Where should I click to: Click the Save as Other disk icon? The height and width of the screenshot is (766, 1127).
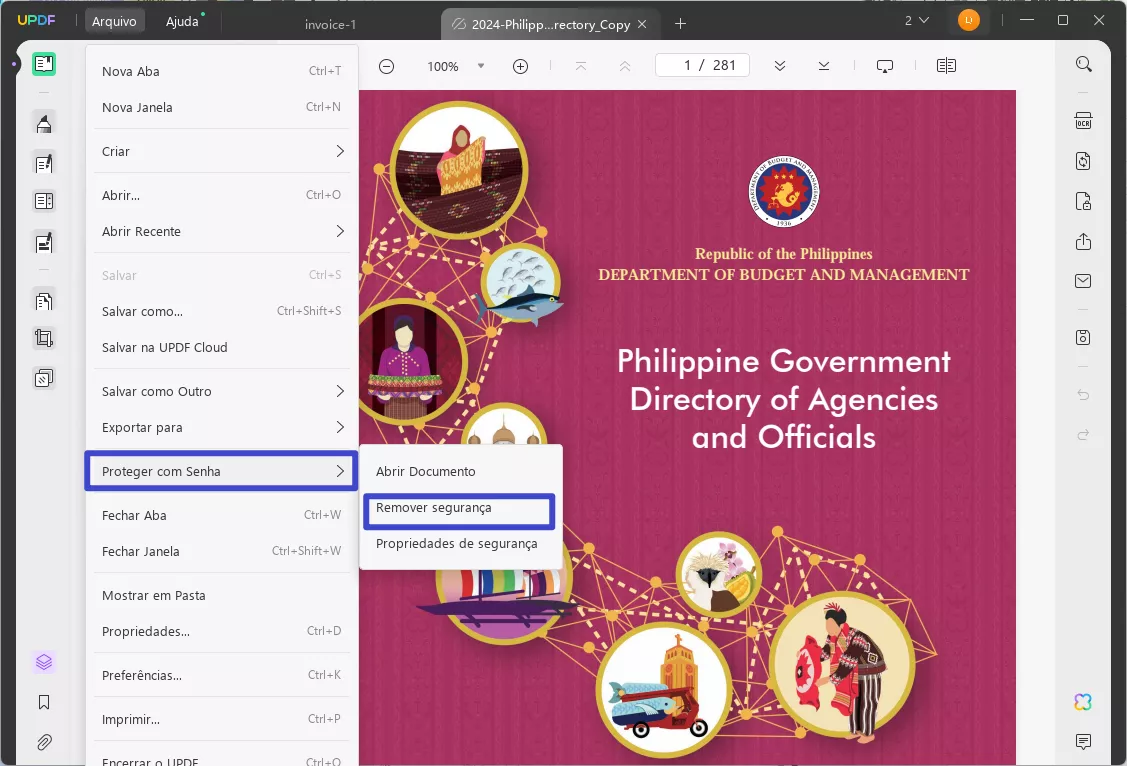(x=1083, y=338)
